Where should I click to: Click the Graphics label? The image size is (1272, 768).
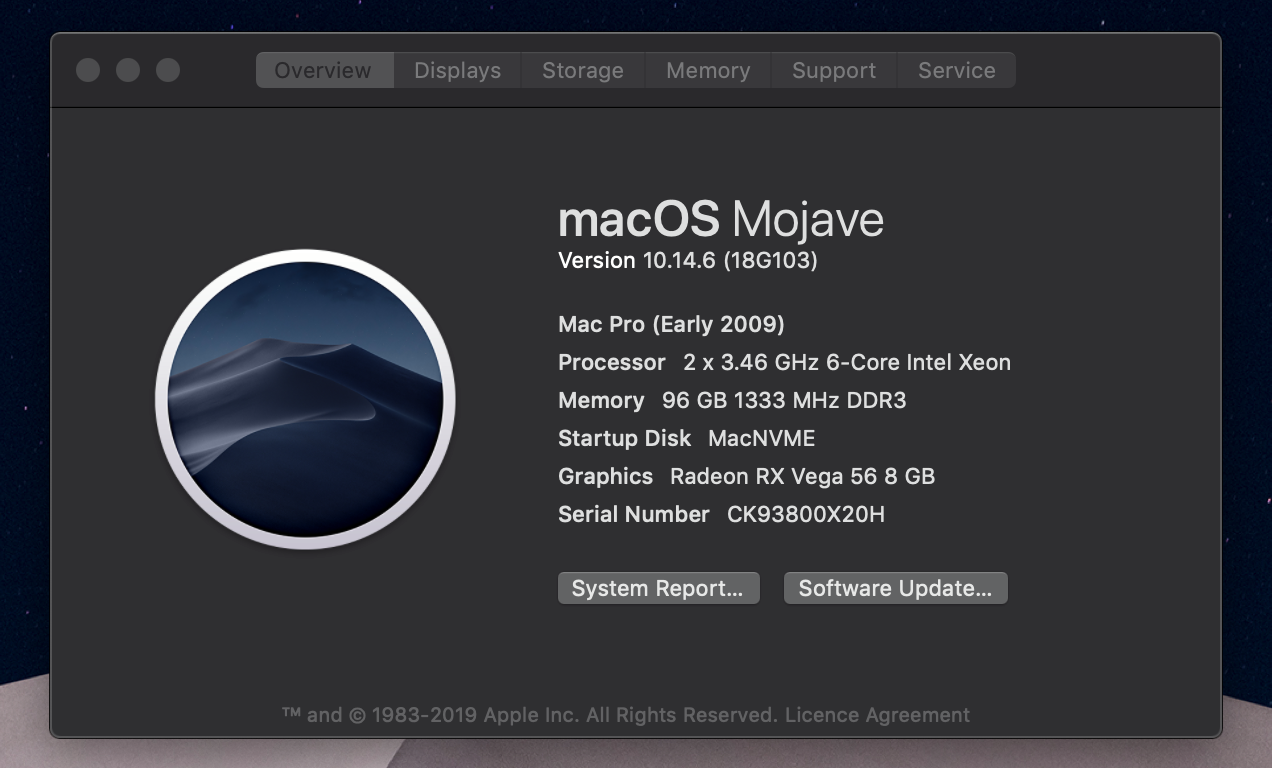pos(606,476)
